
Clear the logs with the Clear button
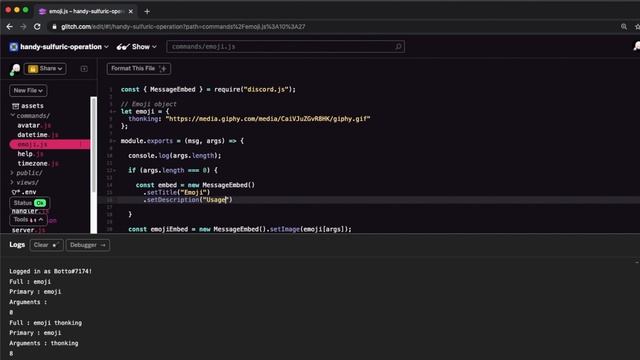[x=46, y=245]
